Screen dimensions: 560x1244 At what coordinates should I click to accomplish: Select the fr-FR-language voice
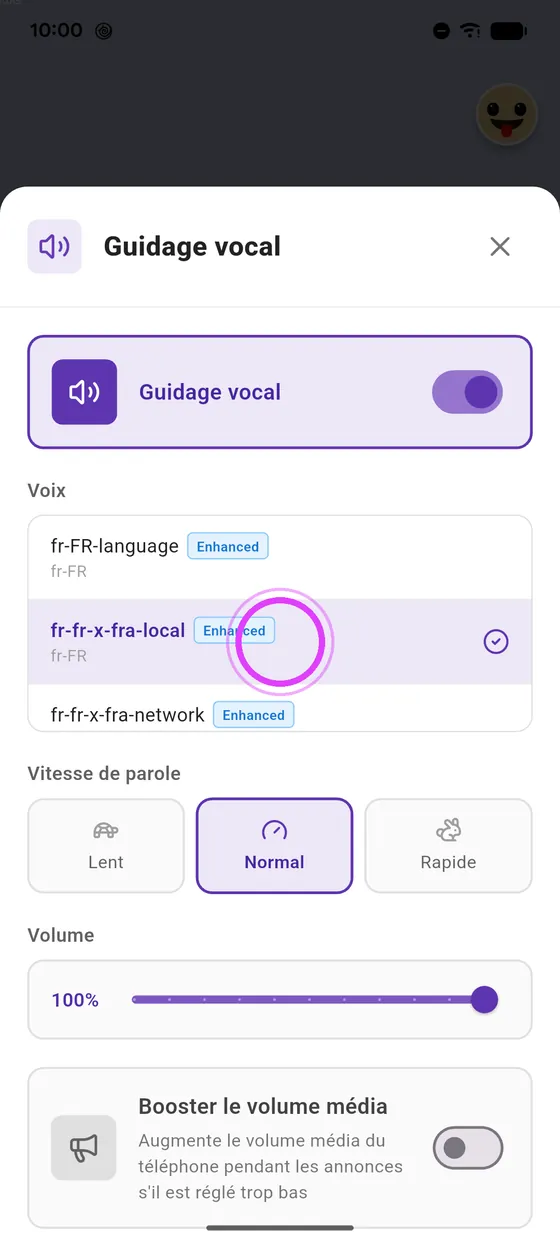[x=280, y=558]
